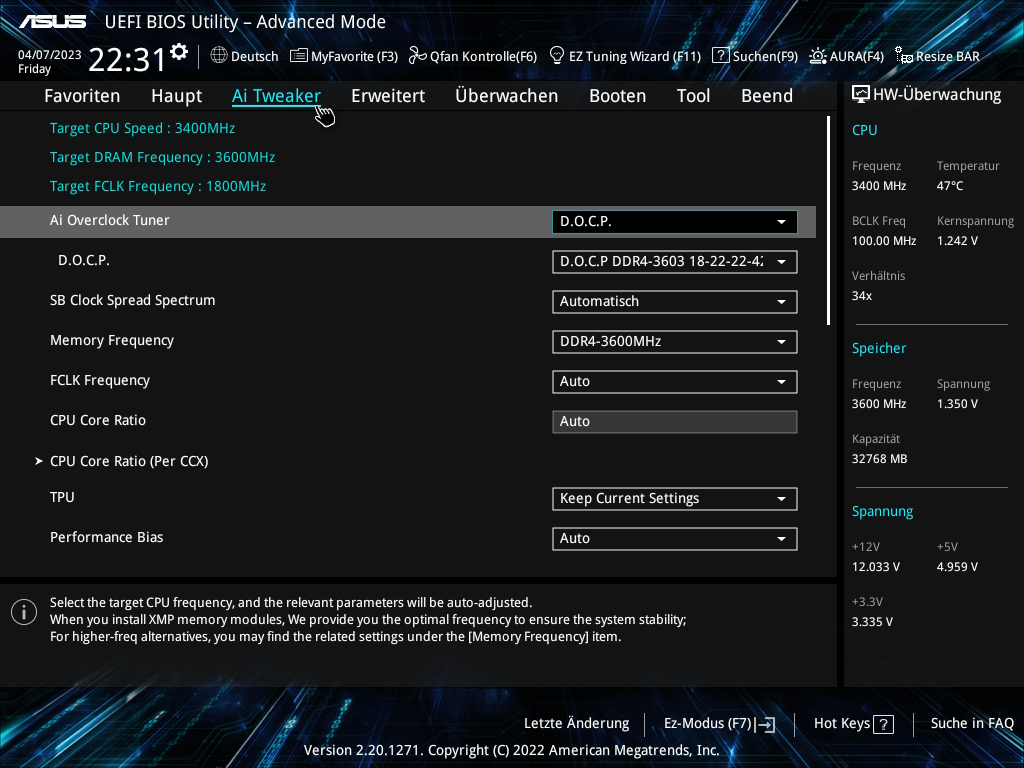Viewport: 1024px width, 768px height.
Task: Open the Ai Overclock Tuner dropdown
Action: [675, 221]
